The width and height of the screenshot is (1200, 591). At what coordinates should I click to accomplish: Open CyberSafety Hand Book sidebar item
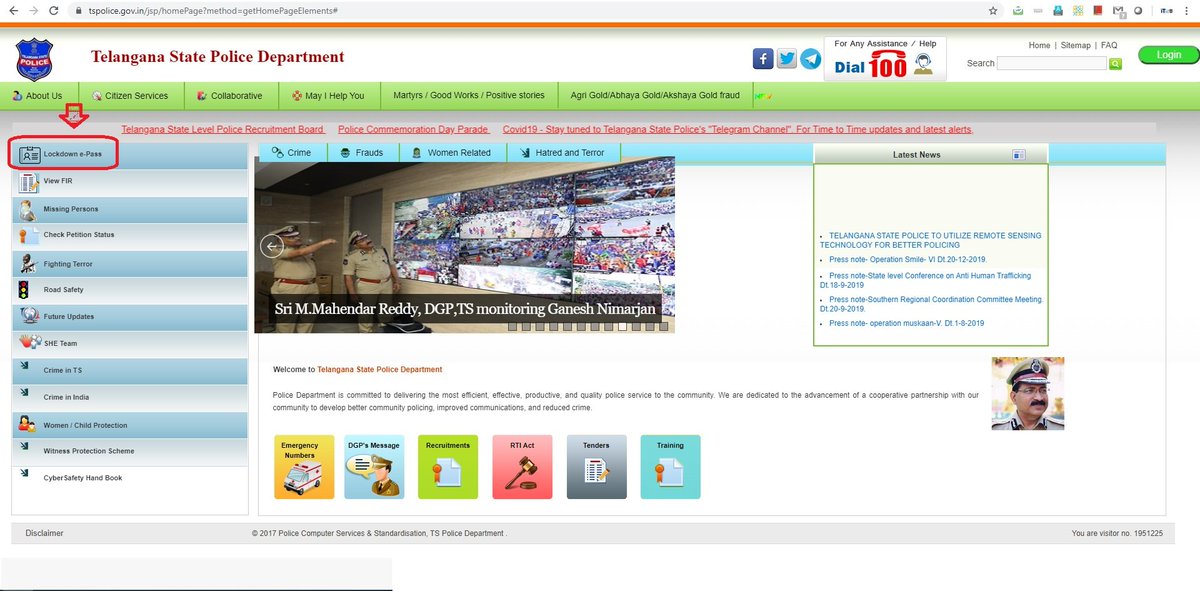click(x=129, y=479)
